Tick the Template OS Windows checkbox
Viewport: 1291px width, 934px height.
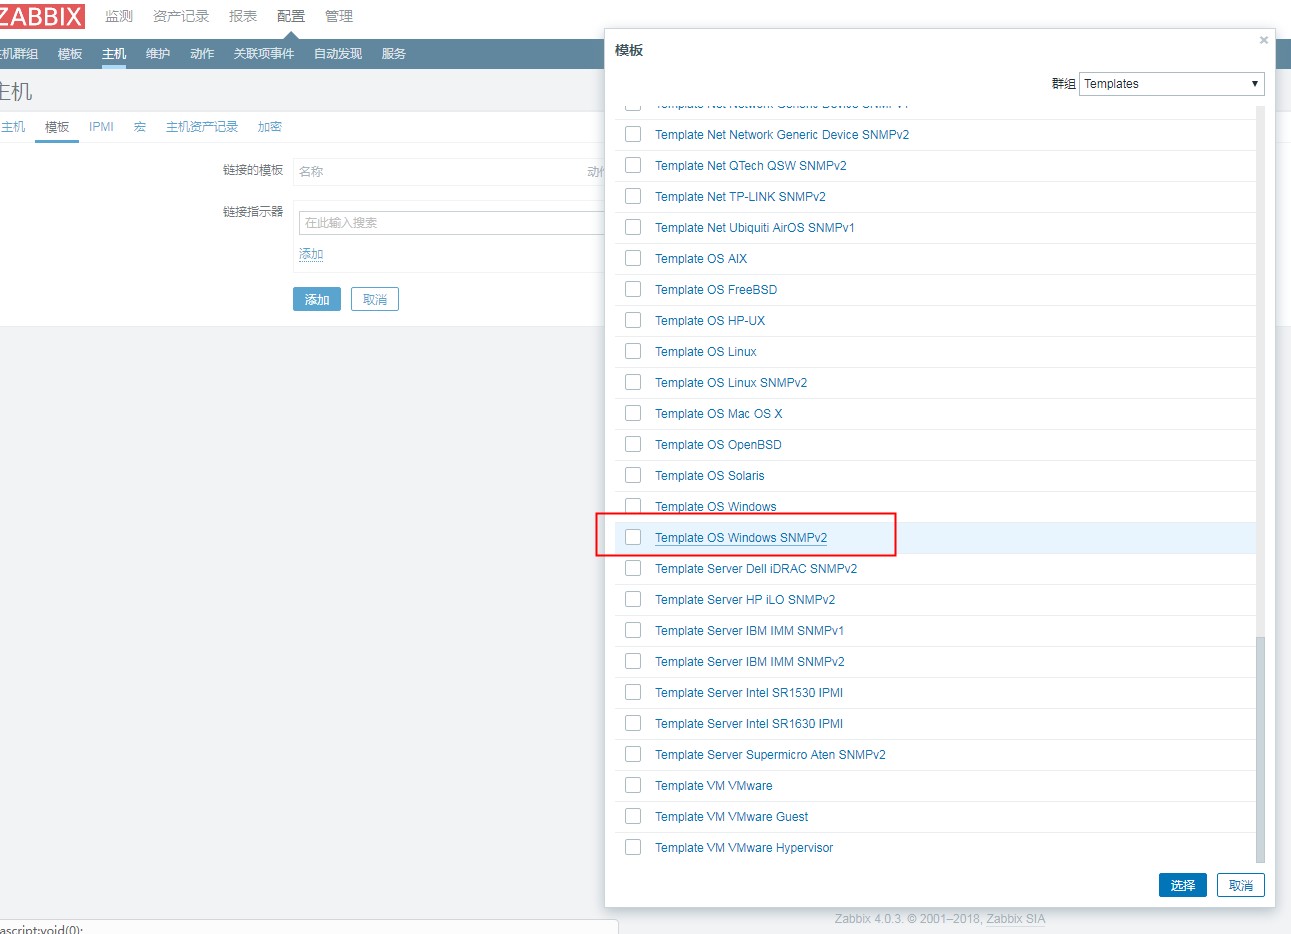(x=633, y=506)
